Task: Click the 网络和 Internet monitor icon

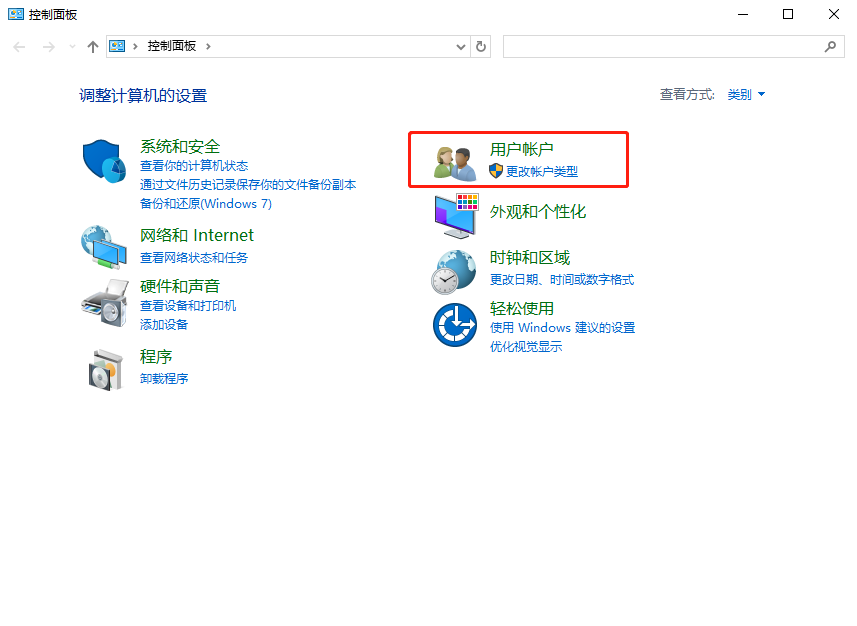Action: point(104,249)
